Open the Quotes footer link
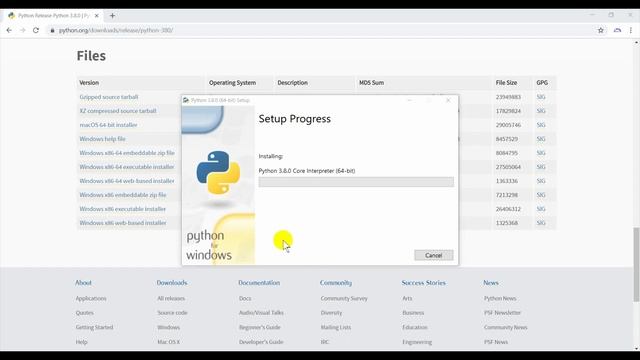Image resolution: width=640 pixels, height=360 pixels. 84,313
